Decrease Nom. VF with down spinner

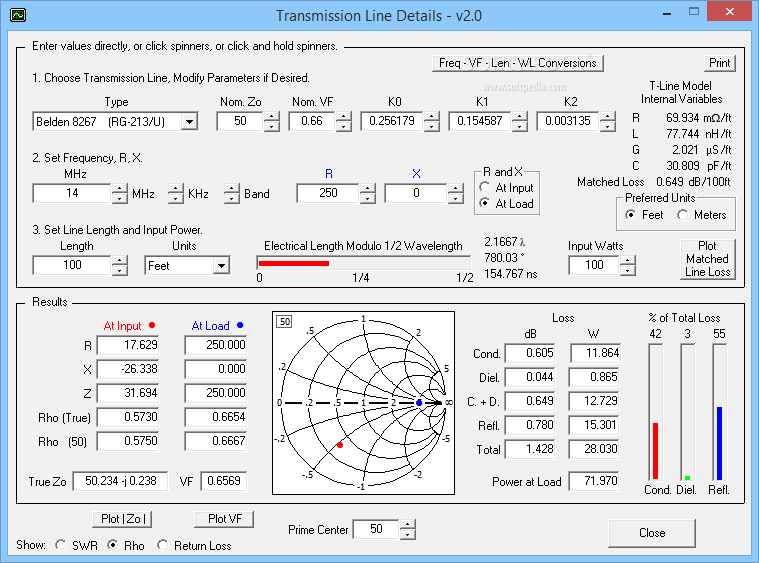click(344, 127)
